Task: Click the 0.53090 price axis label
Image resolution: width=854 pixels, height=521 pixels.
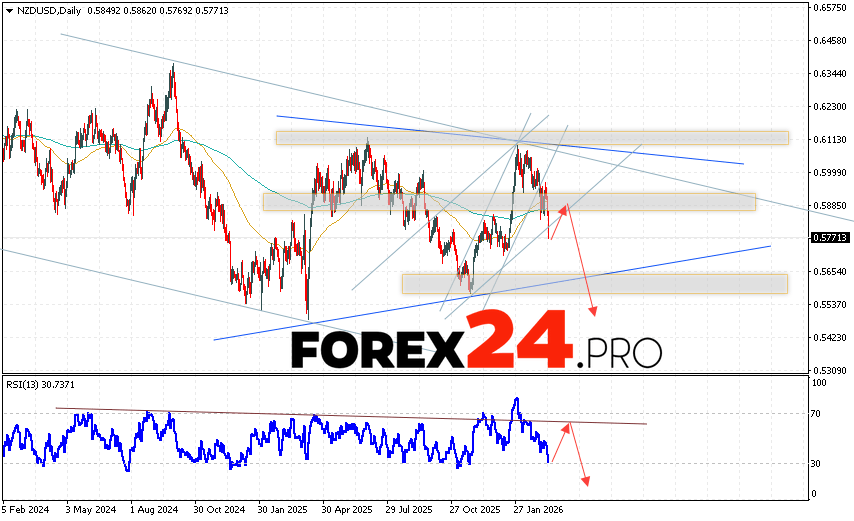Action: 832,370
